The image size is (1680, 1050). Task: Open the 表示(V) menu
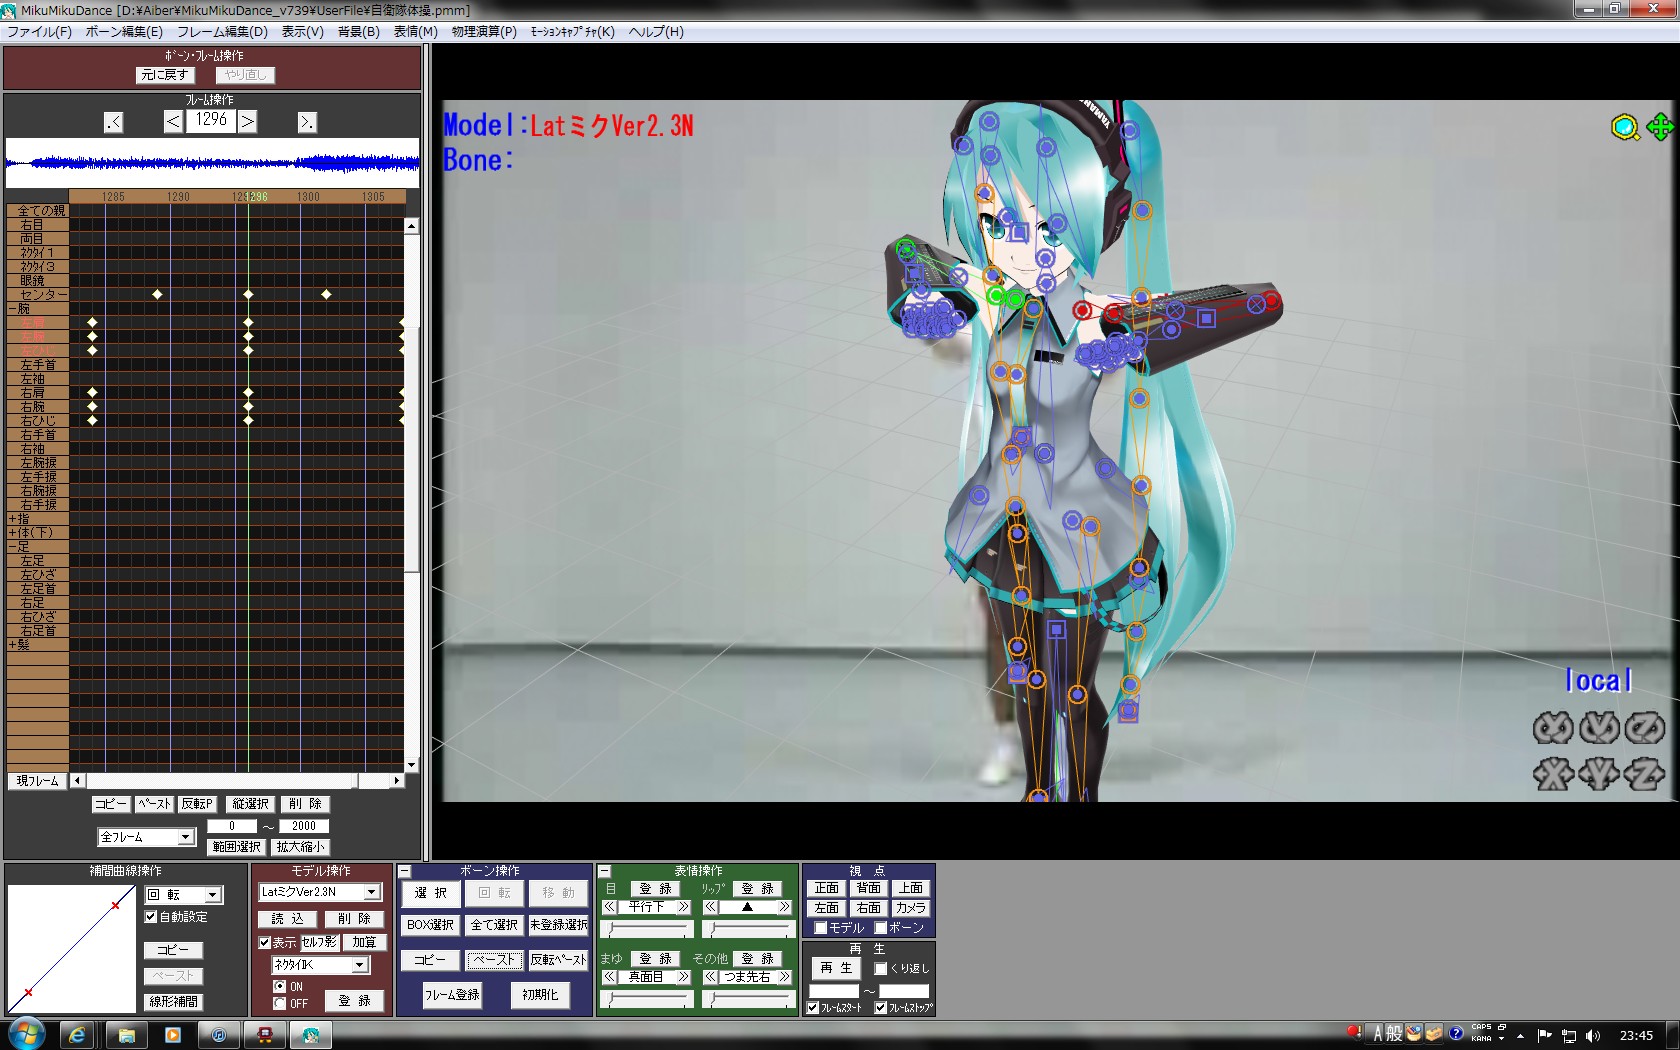pyautogui.click(x=303, y=32)
